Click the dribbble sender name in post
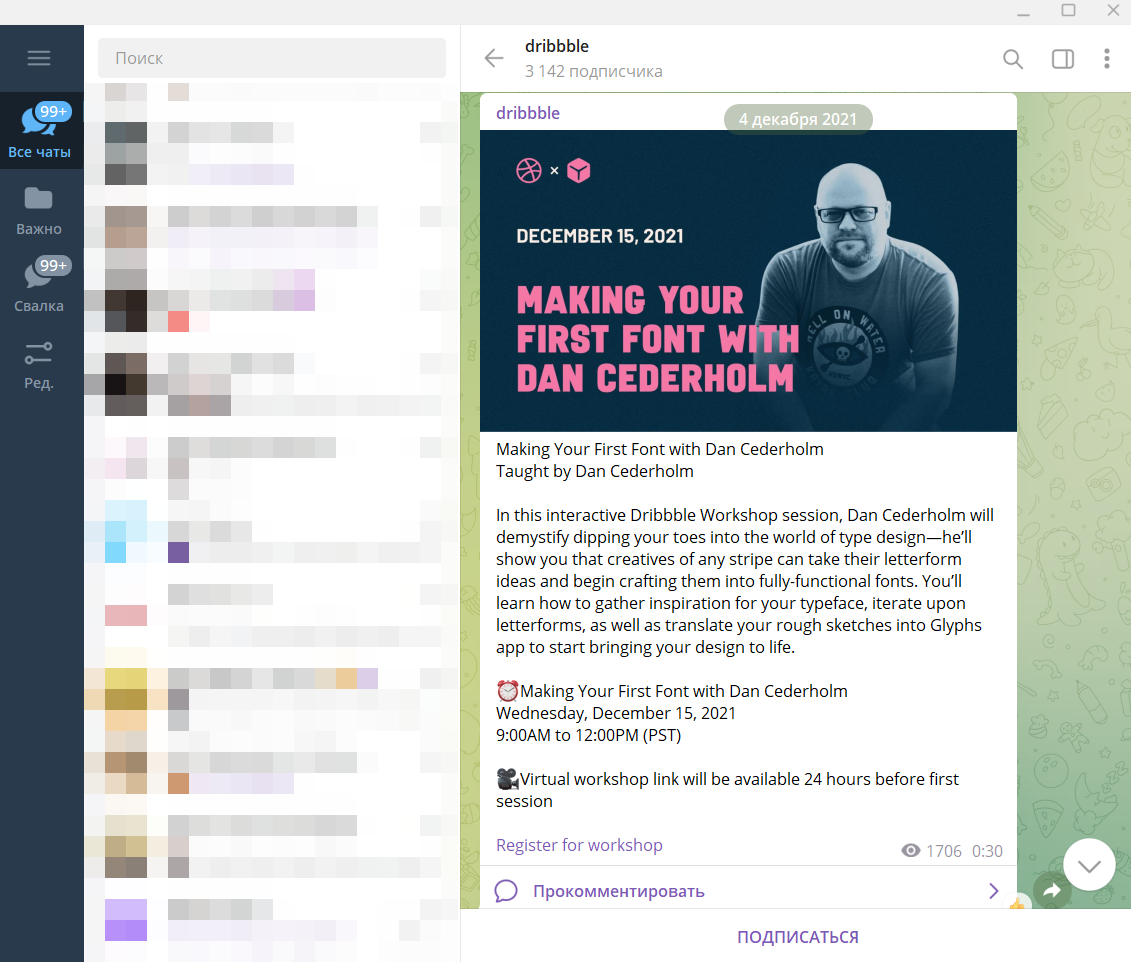This screenshot has width=1131, height=962. point(528,113)
